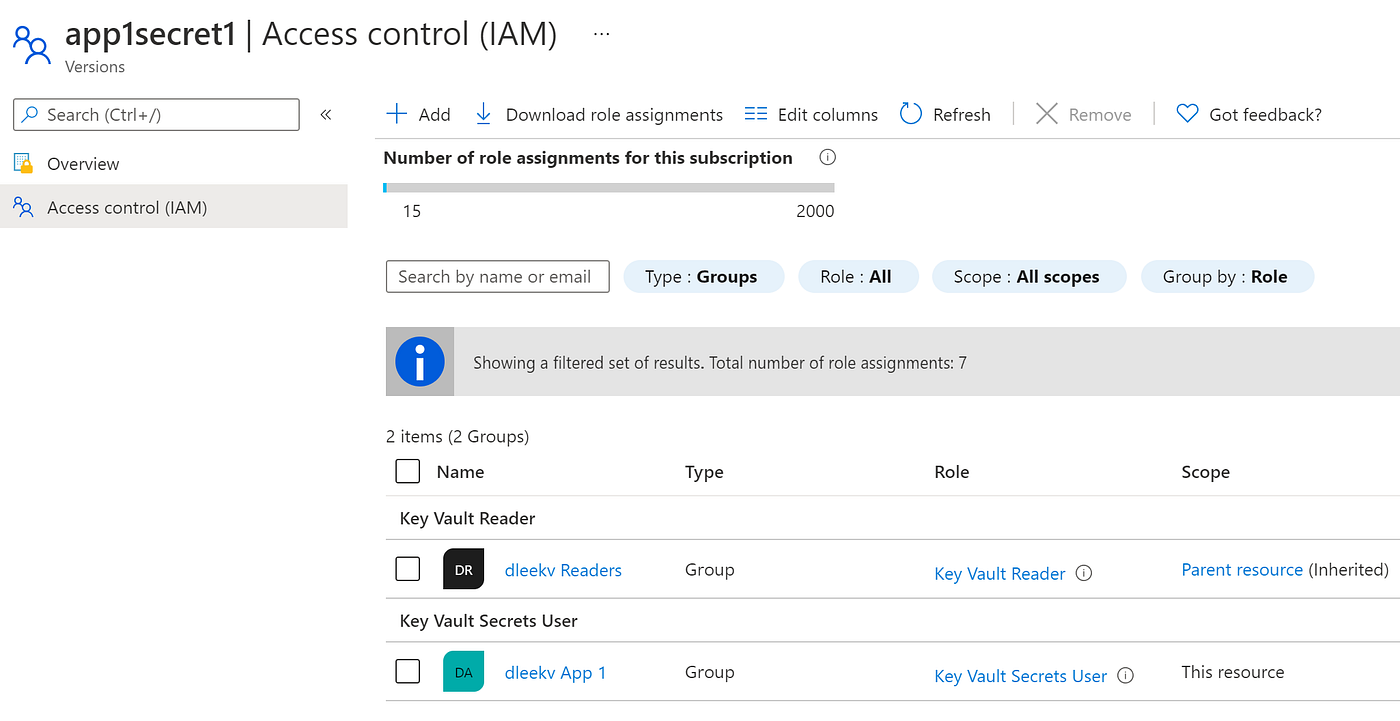Click the Edit columns icon

[x=756, y=114]
